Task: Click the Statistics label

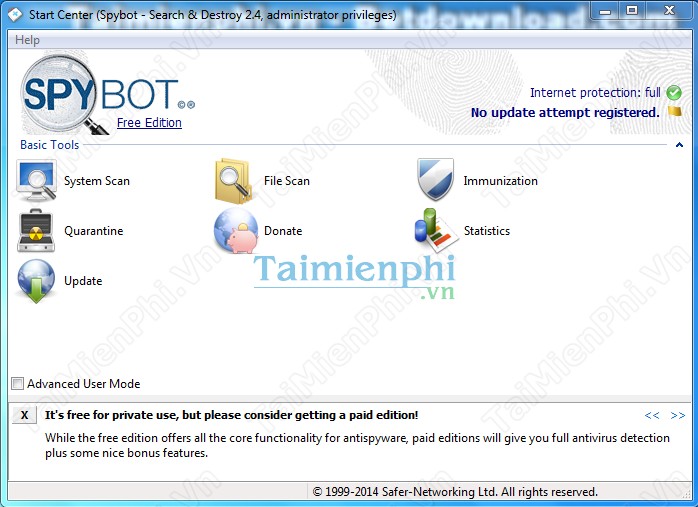Action: 487,231
